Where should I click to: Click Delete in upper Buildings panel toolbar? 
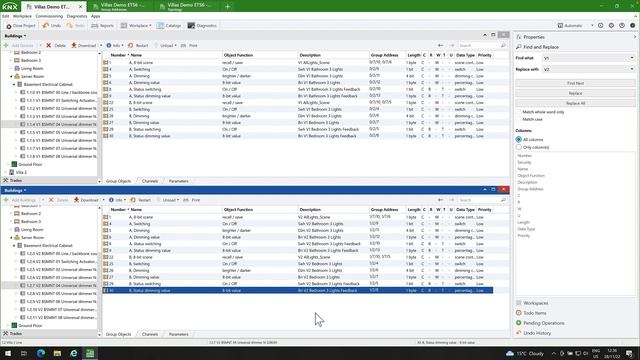click(x=56, y=45)
